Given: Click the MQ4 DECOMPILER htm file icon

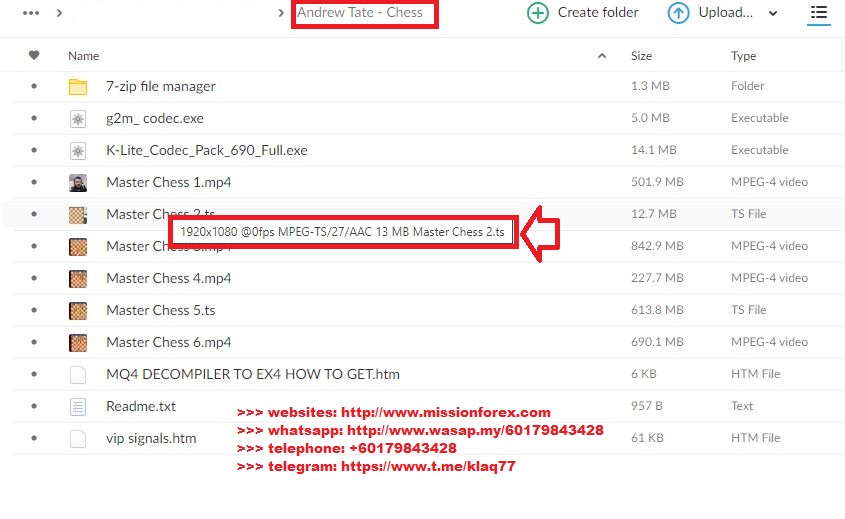Looking at the screenshot, I should click(78, 375).
